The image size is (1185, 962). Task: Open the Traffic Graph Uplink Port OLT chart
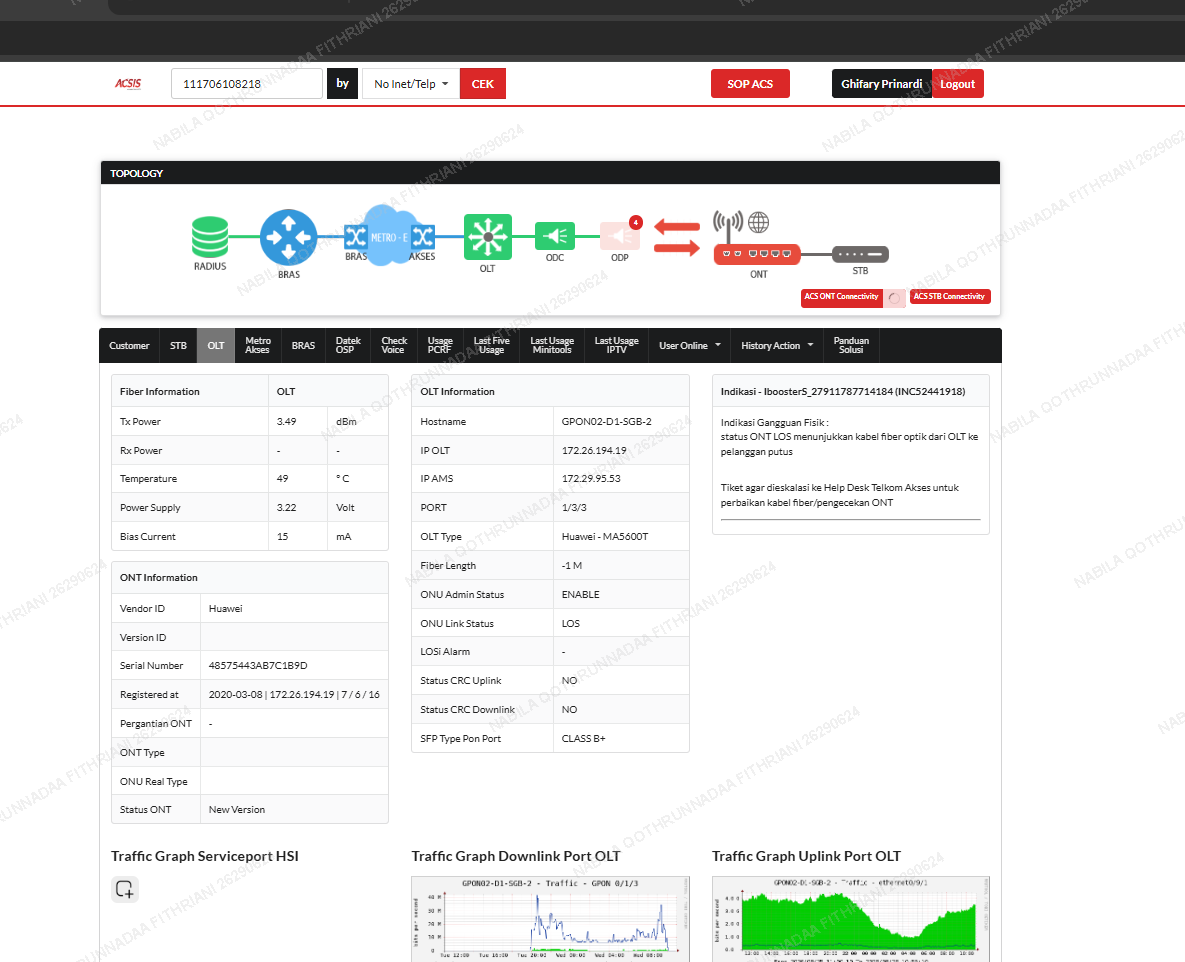coord(851,919)
